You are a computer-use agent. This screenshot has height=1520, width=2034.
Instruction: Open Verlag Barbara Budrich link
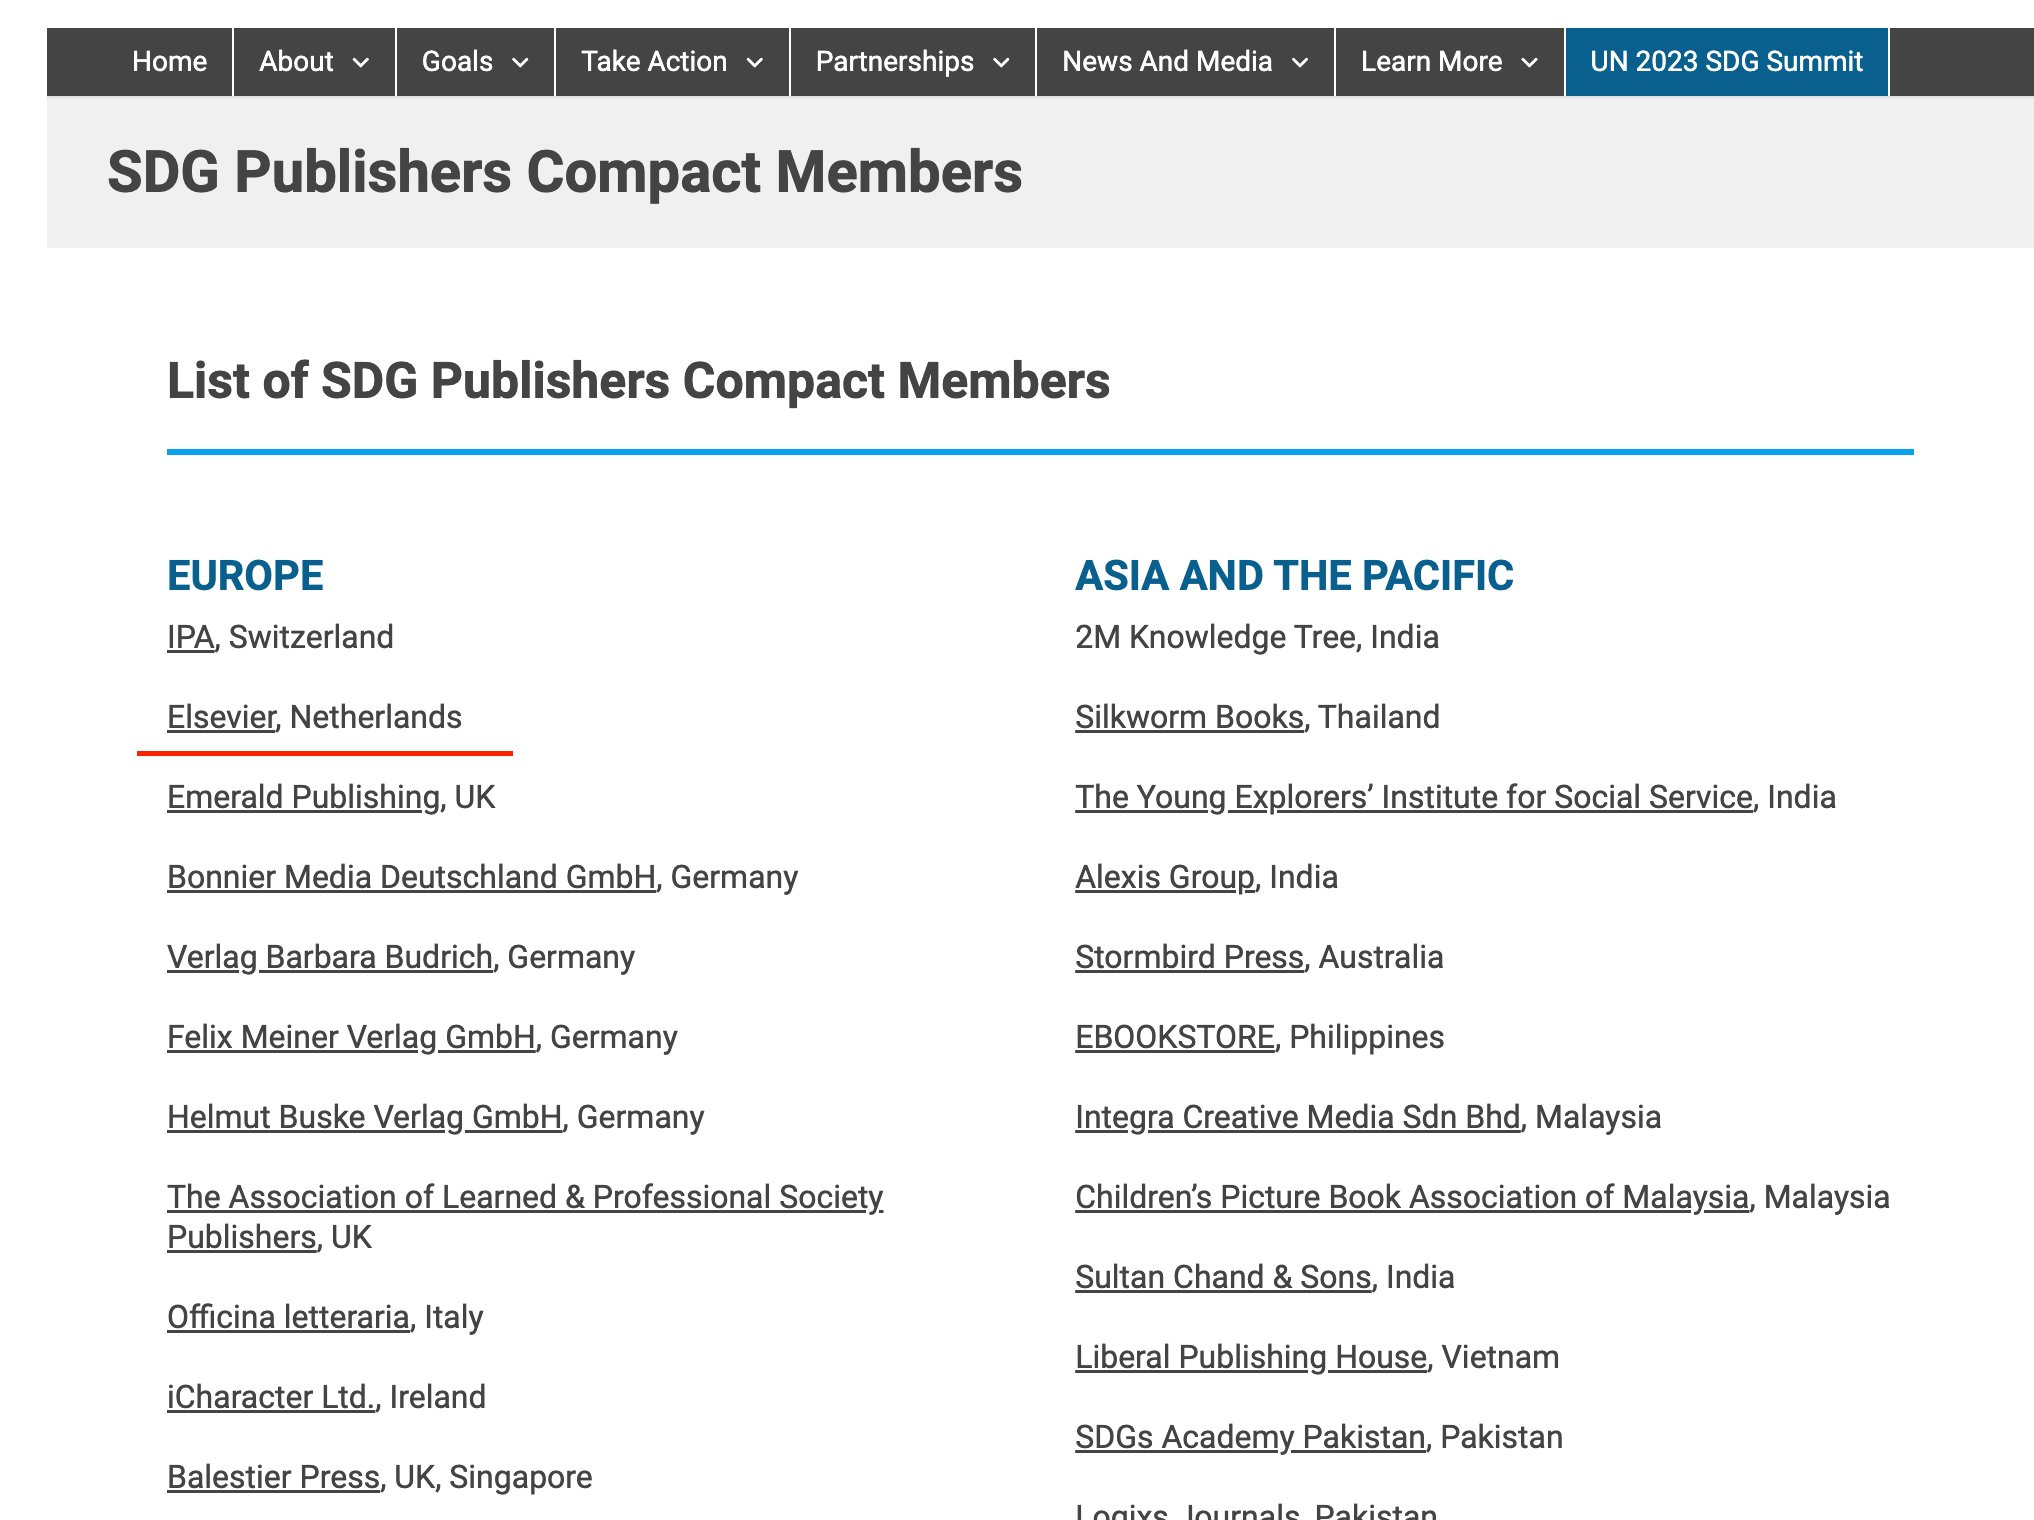tap(330, 957)
